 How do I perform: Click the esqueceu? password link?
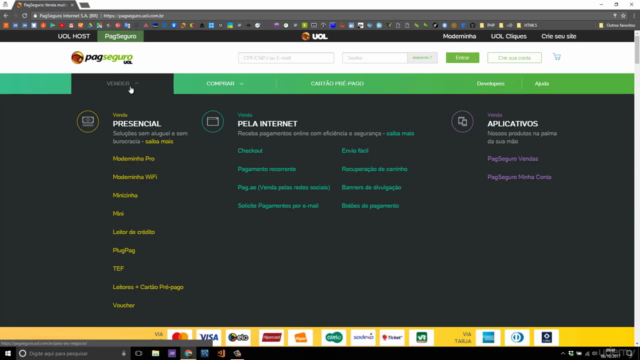422,58
